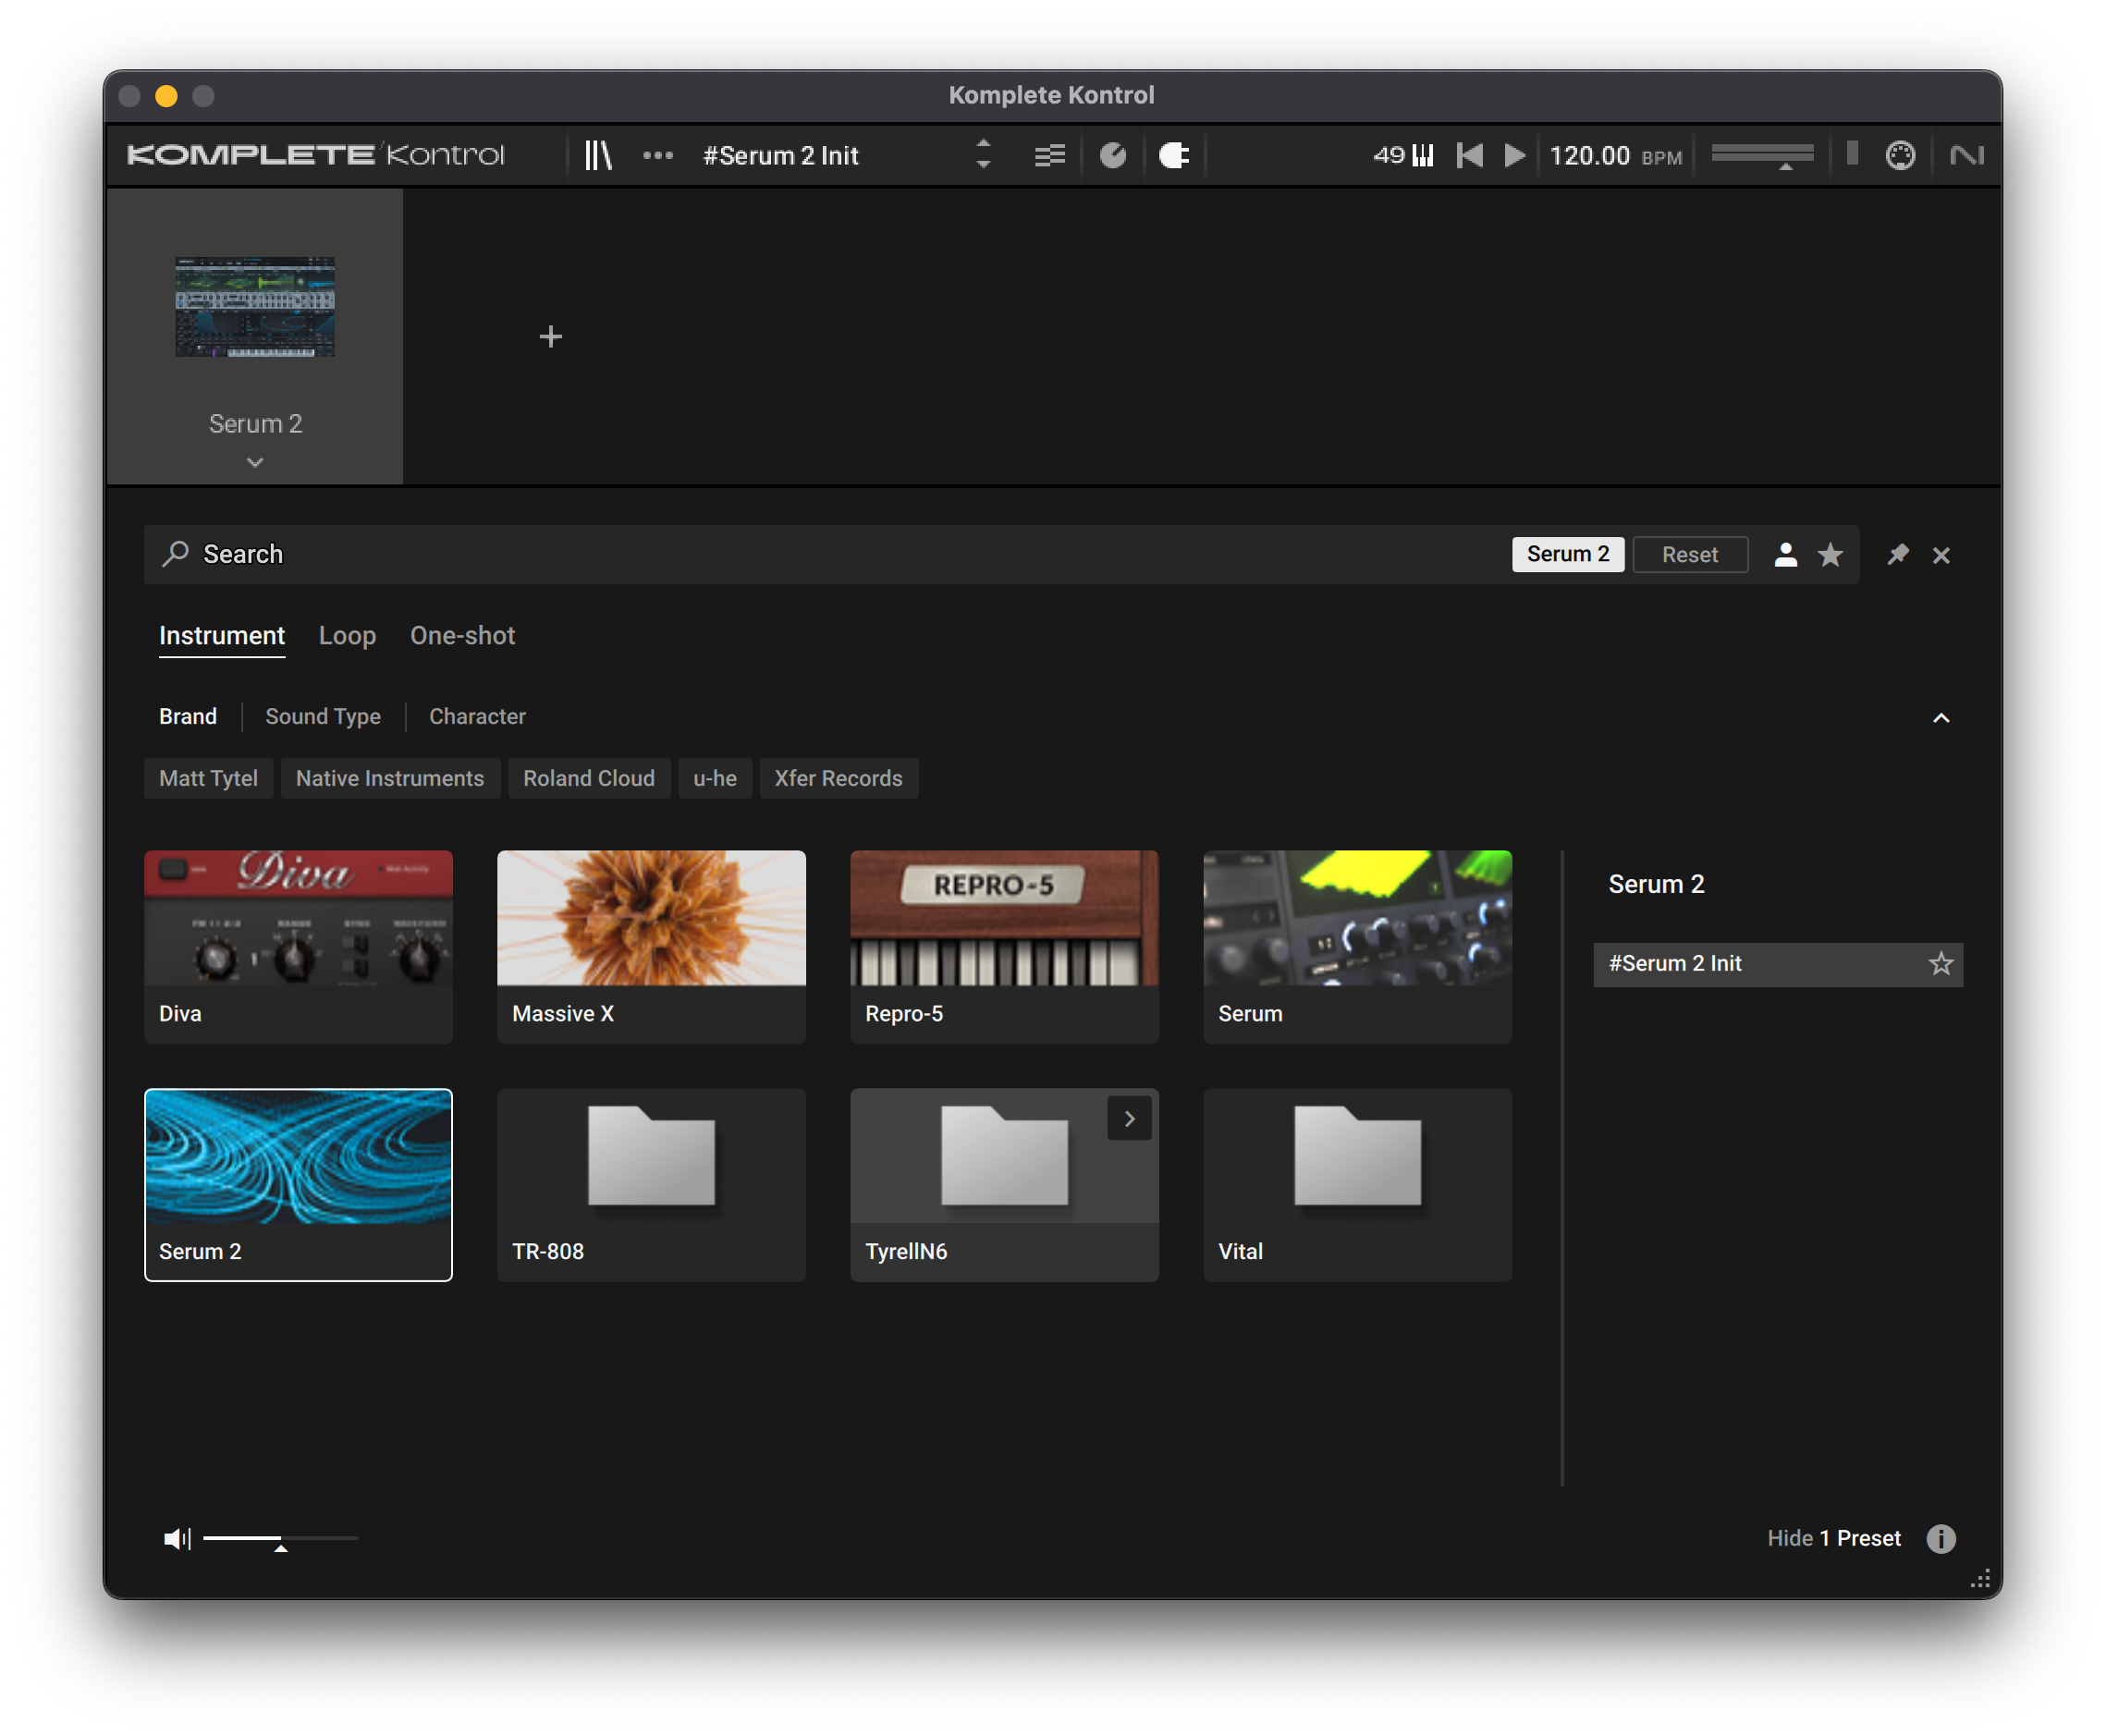Click the magnifier search icon
The height and width of the screenshot is (1736, 2106).
pos(176,553)
